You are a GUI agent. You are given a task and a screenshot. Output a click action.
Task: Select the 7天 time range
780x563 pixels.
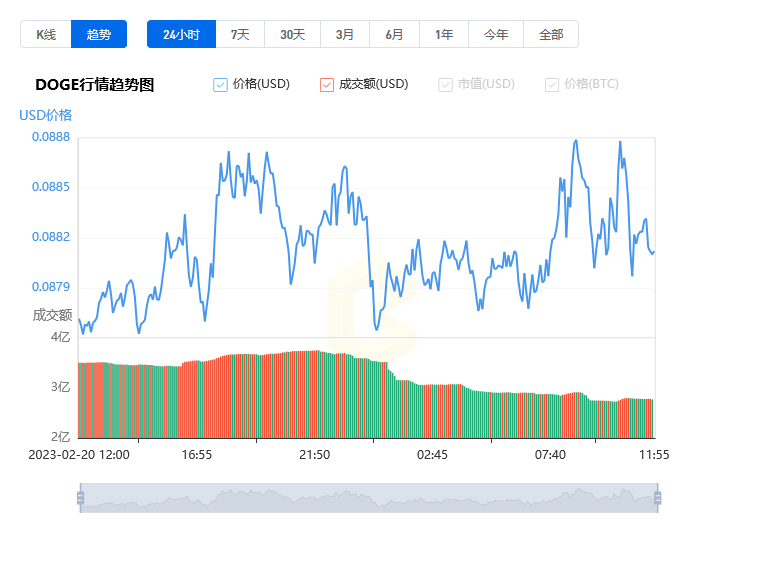(x=240, y=34)
